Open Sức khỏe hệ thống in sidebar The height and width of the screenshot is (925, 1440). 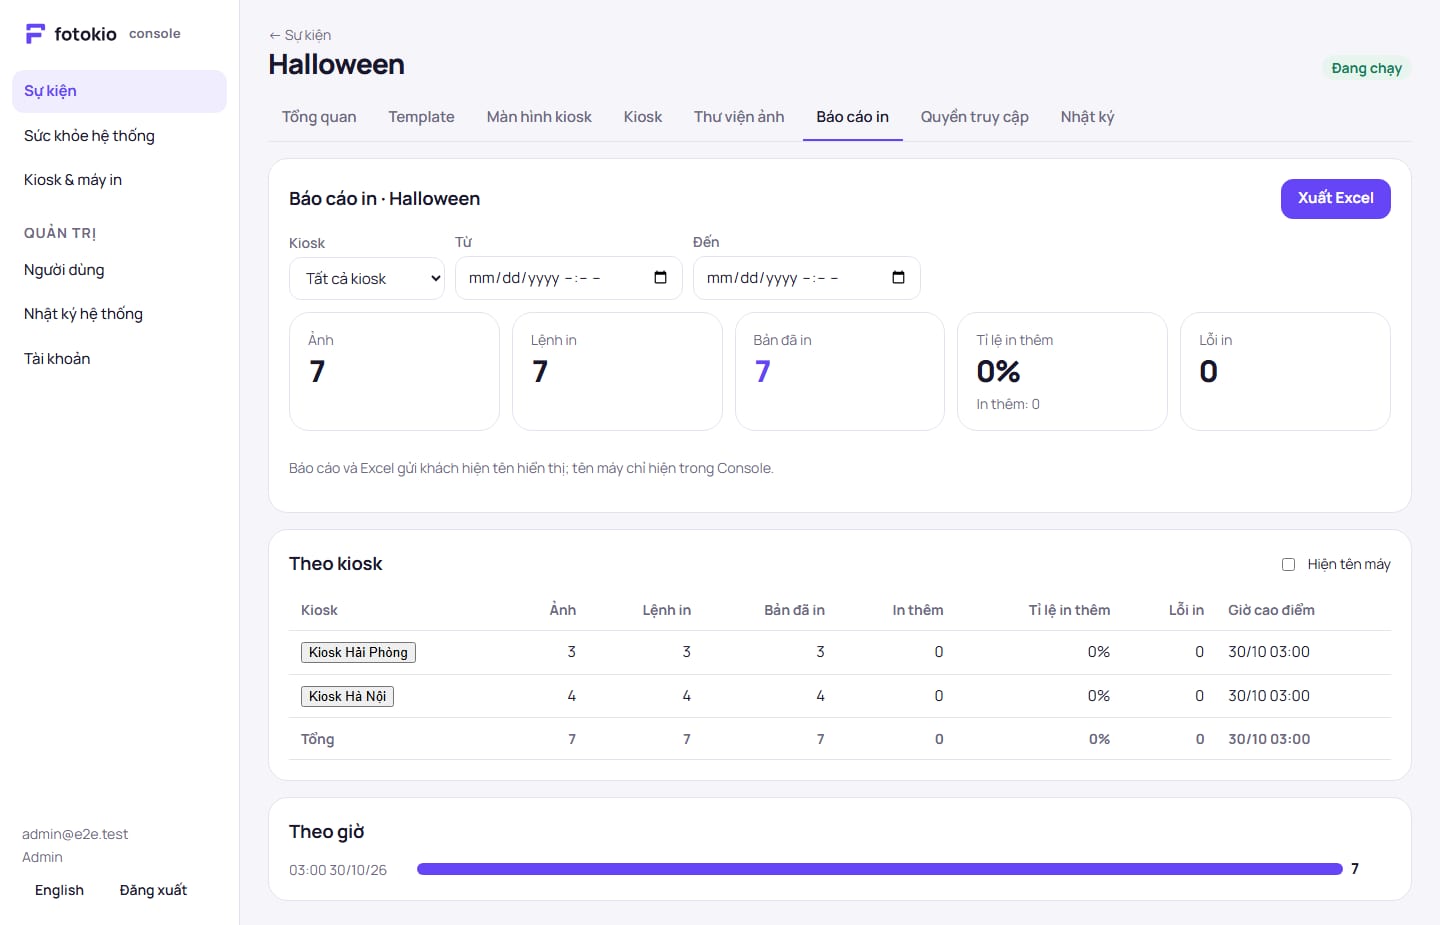119,136
